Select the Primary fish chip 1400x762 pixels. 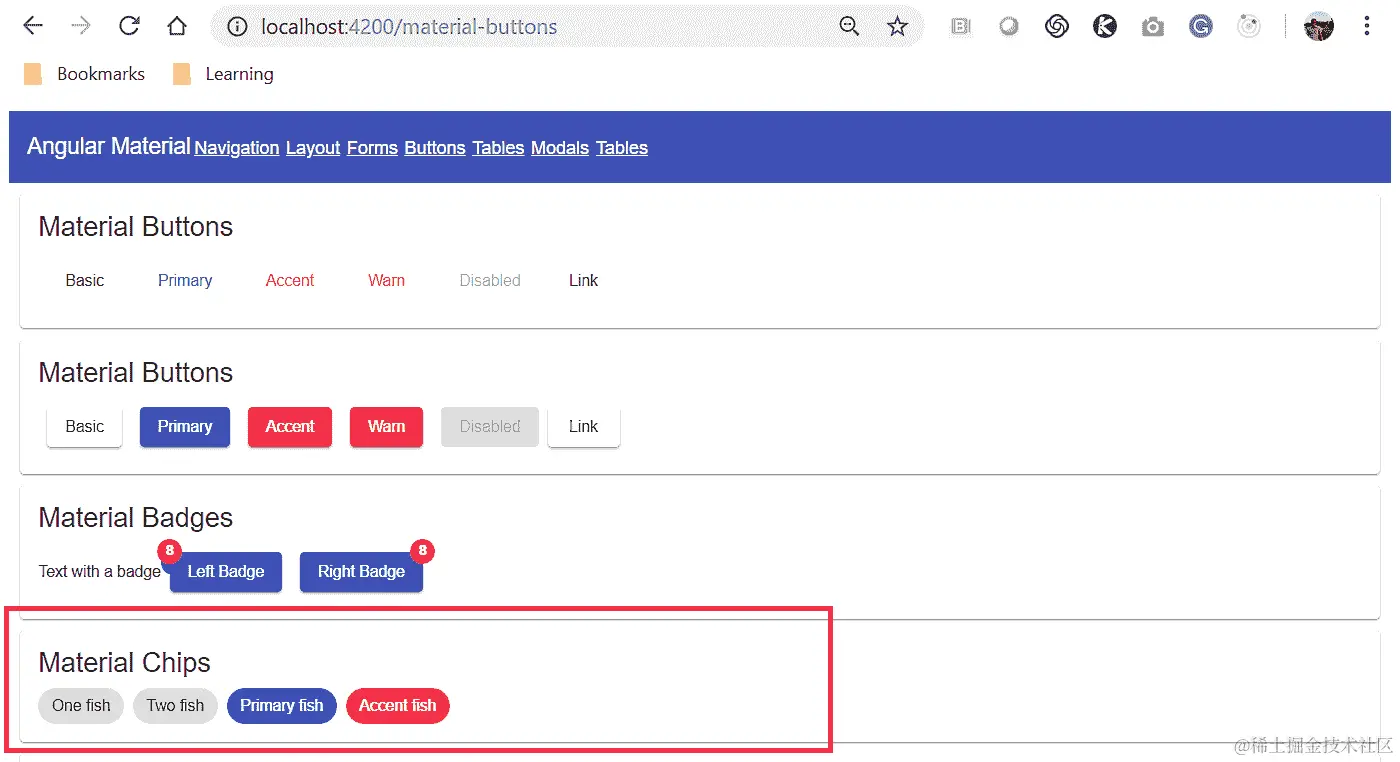(282, 706)
